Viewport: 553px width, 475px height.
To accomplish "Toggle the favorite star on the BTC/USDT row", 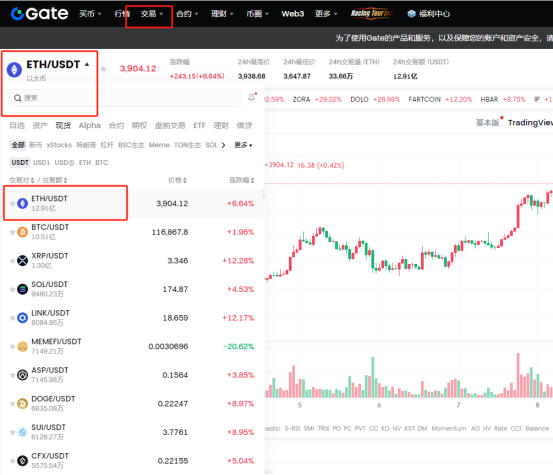I will pos(12,232).
